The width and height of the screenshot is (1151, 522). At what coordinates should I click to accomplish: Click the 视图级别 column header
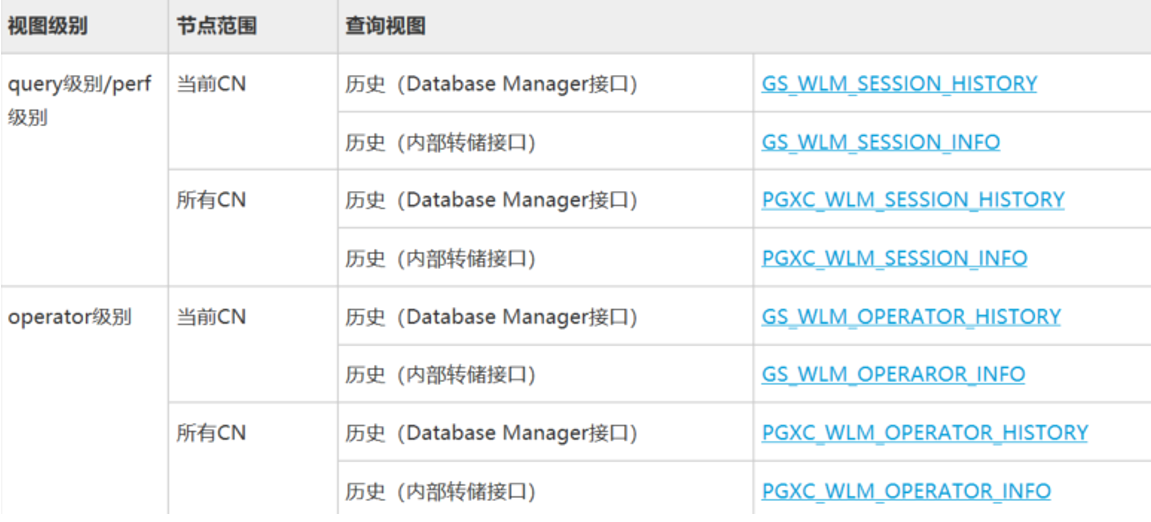coord(47,26)
